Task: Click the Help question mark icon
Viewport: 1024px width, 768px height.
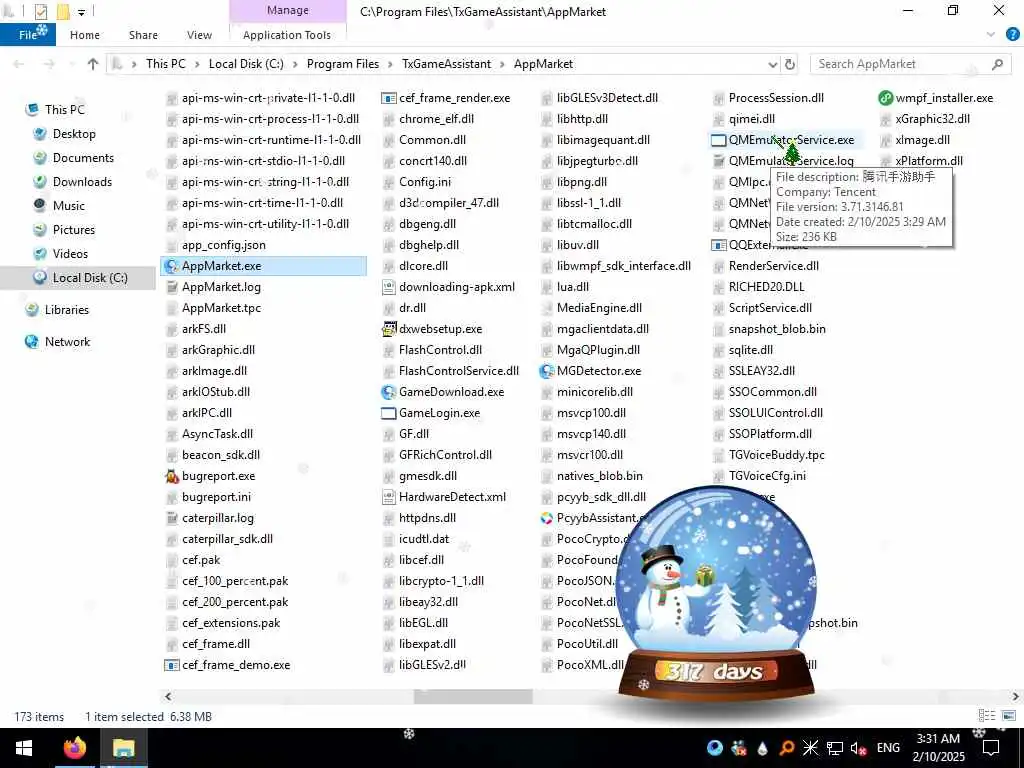Action: click(x=1012, y=35)
